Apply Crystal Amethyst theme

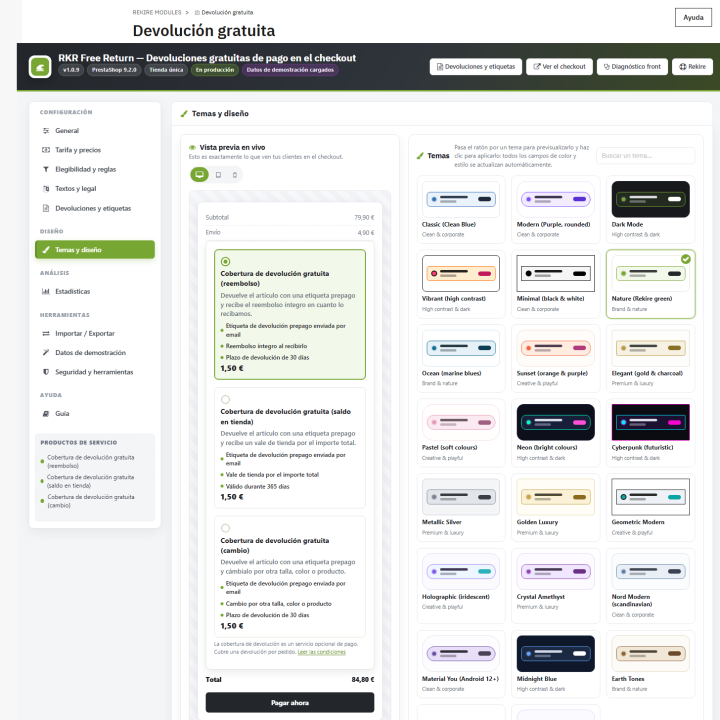556,586
